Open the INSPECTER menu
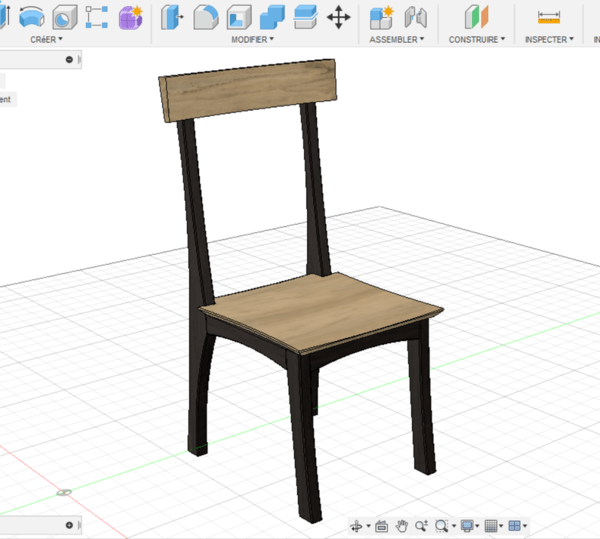Viewport: 600px width, 539px height. click(x=549, y=40)
